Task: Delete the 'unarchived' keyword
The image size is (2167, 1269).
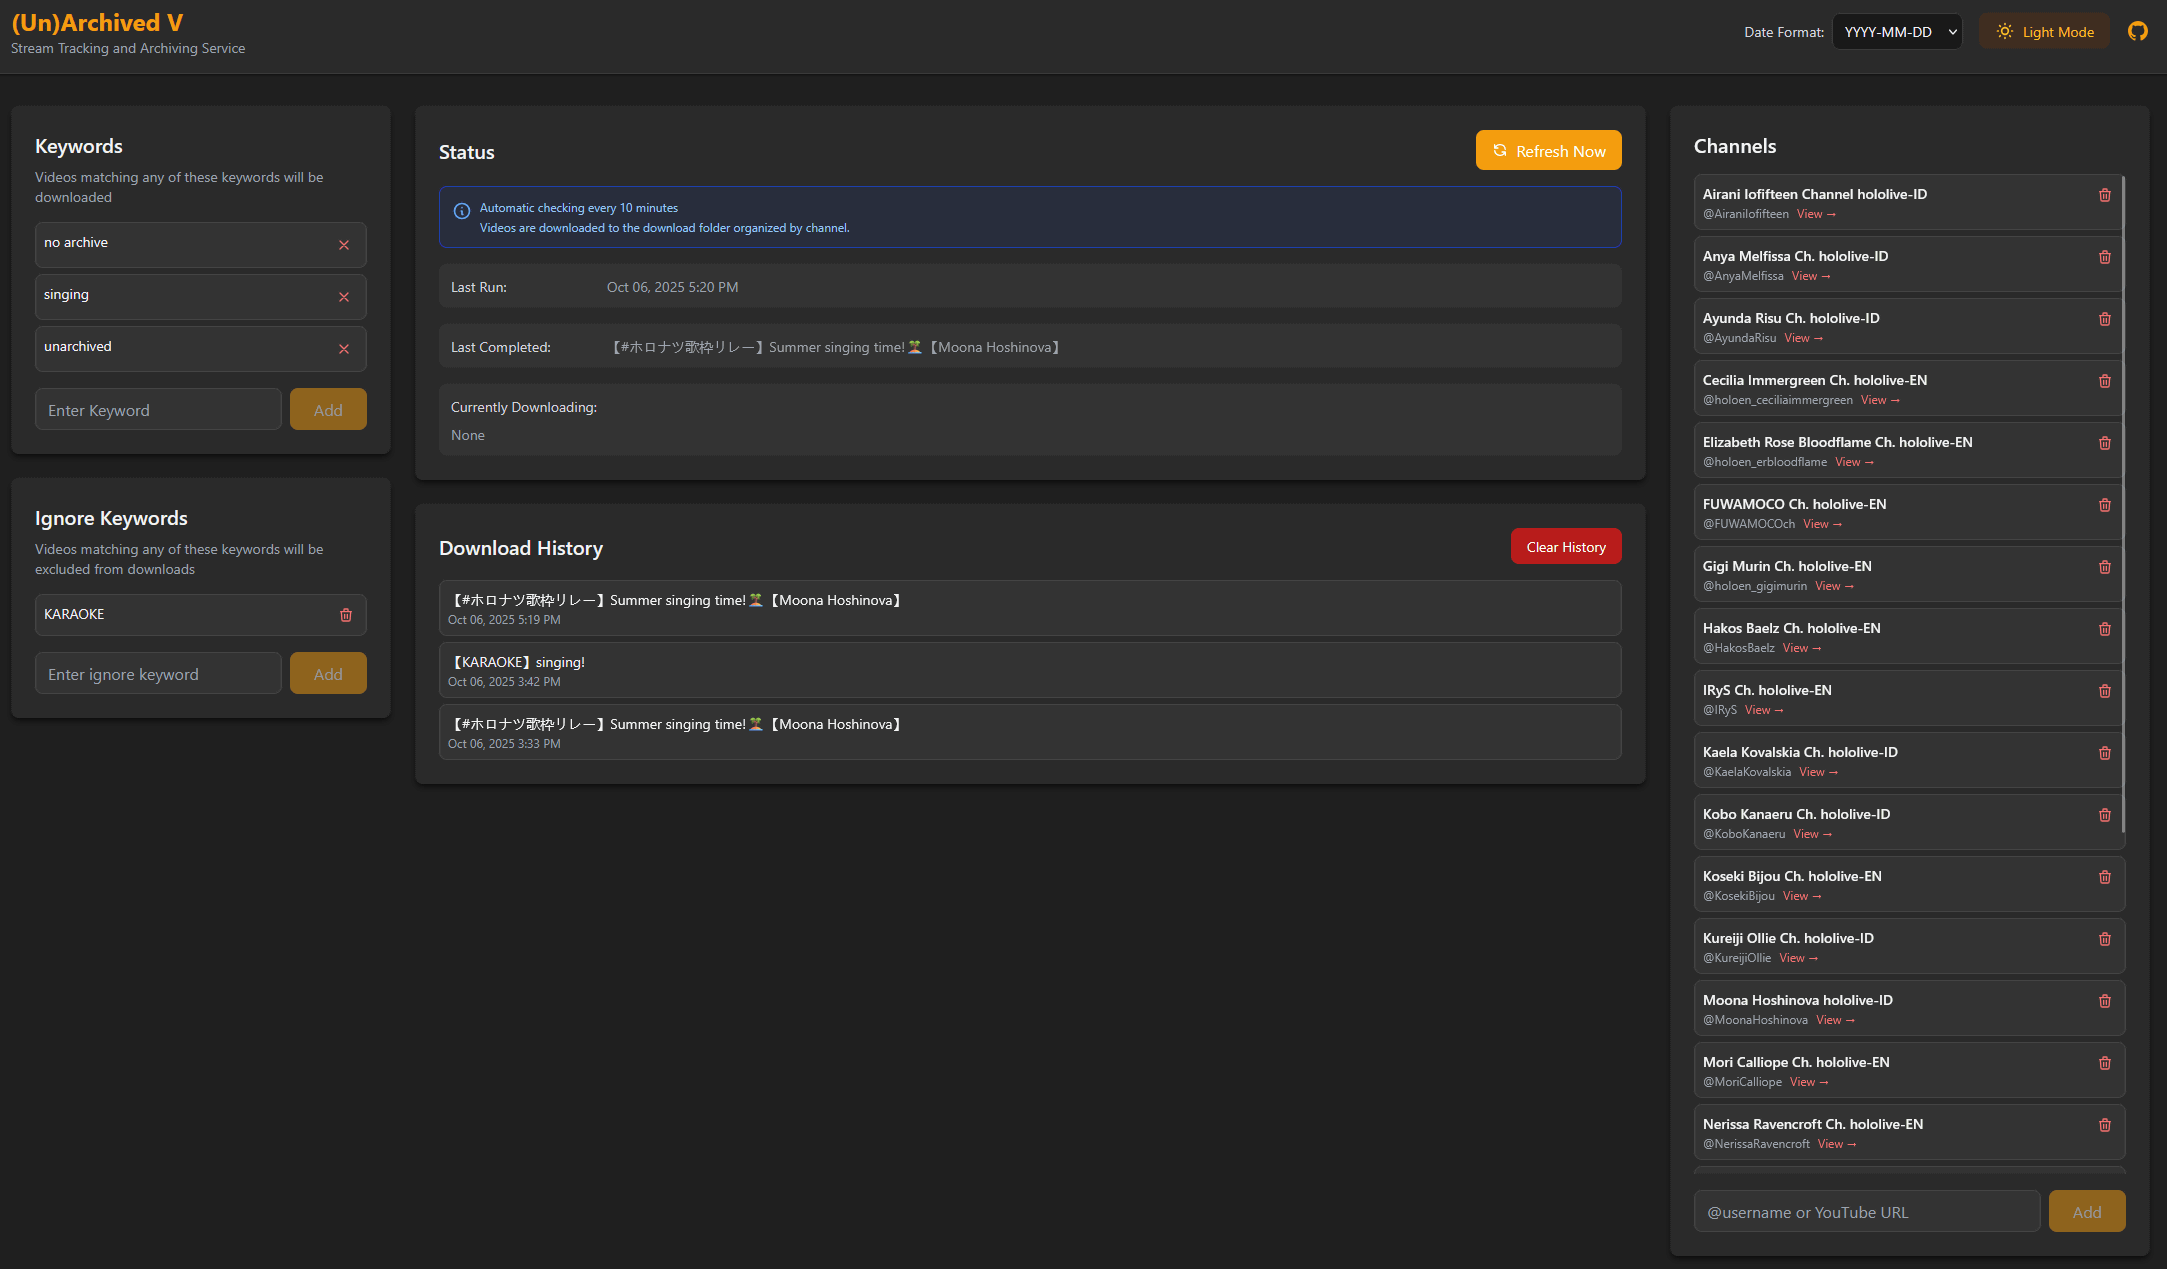Action: click(x=344, y=349)
